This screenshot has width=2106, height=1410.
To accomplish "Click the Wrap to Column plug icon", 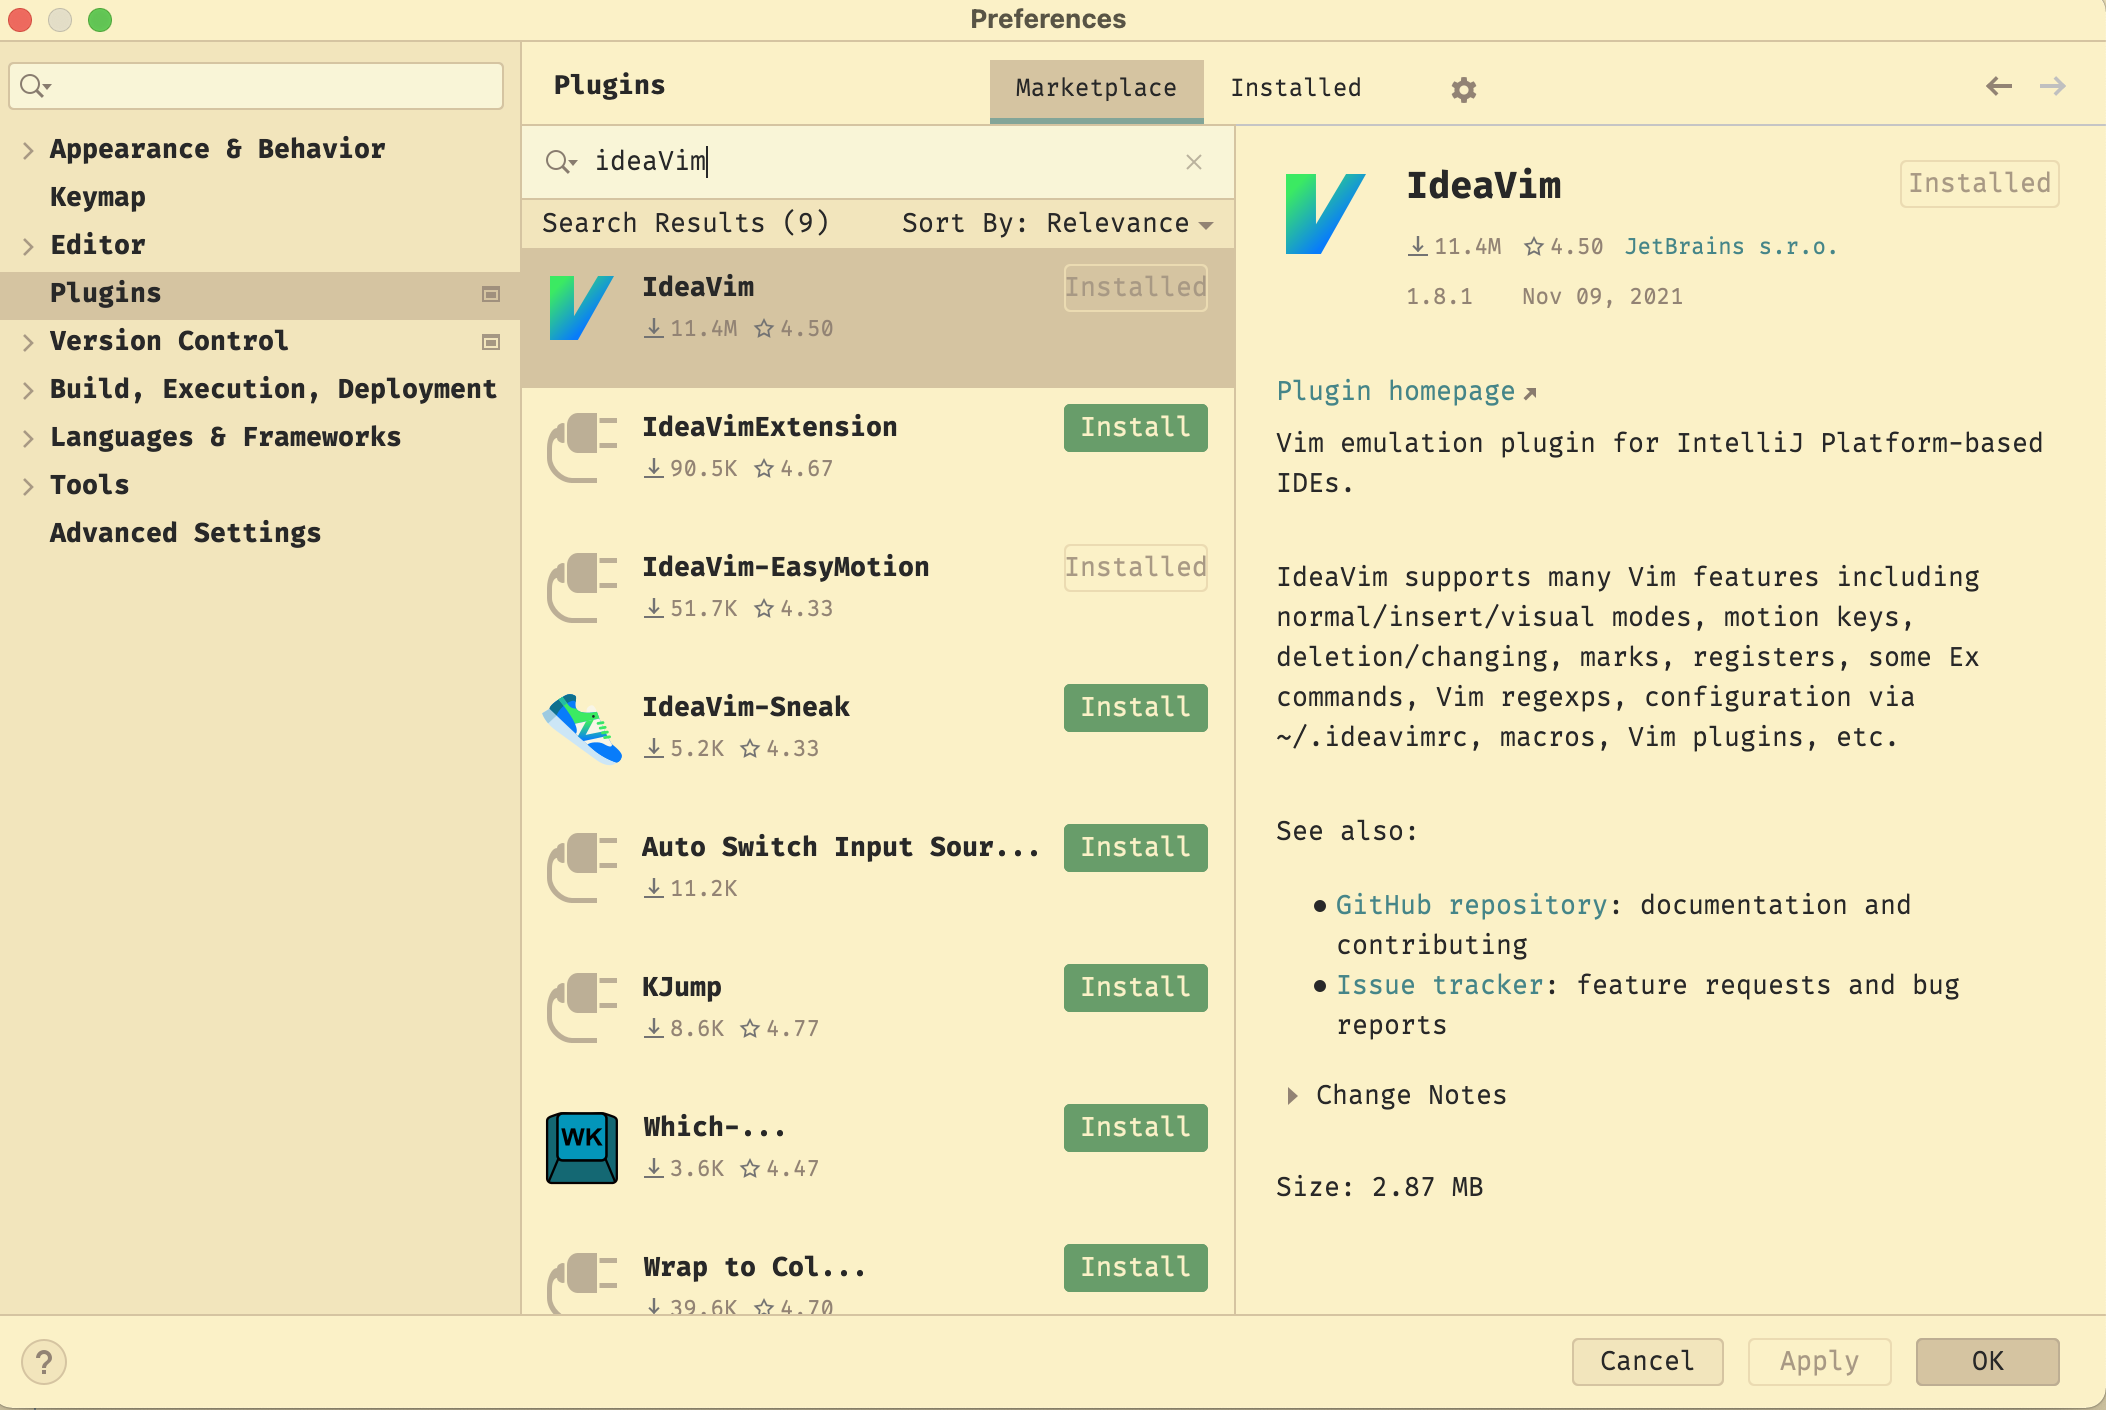I will [x=581, y=1284].
